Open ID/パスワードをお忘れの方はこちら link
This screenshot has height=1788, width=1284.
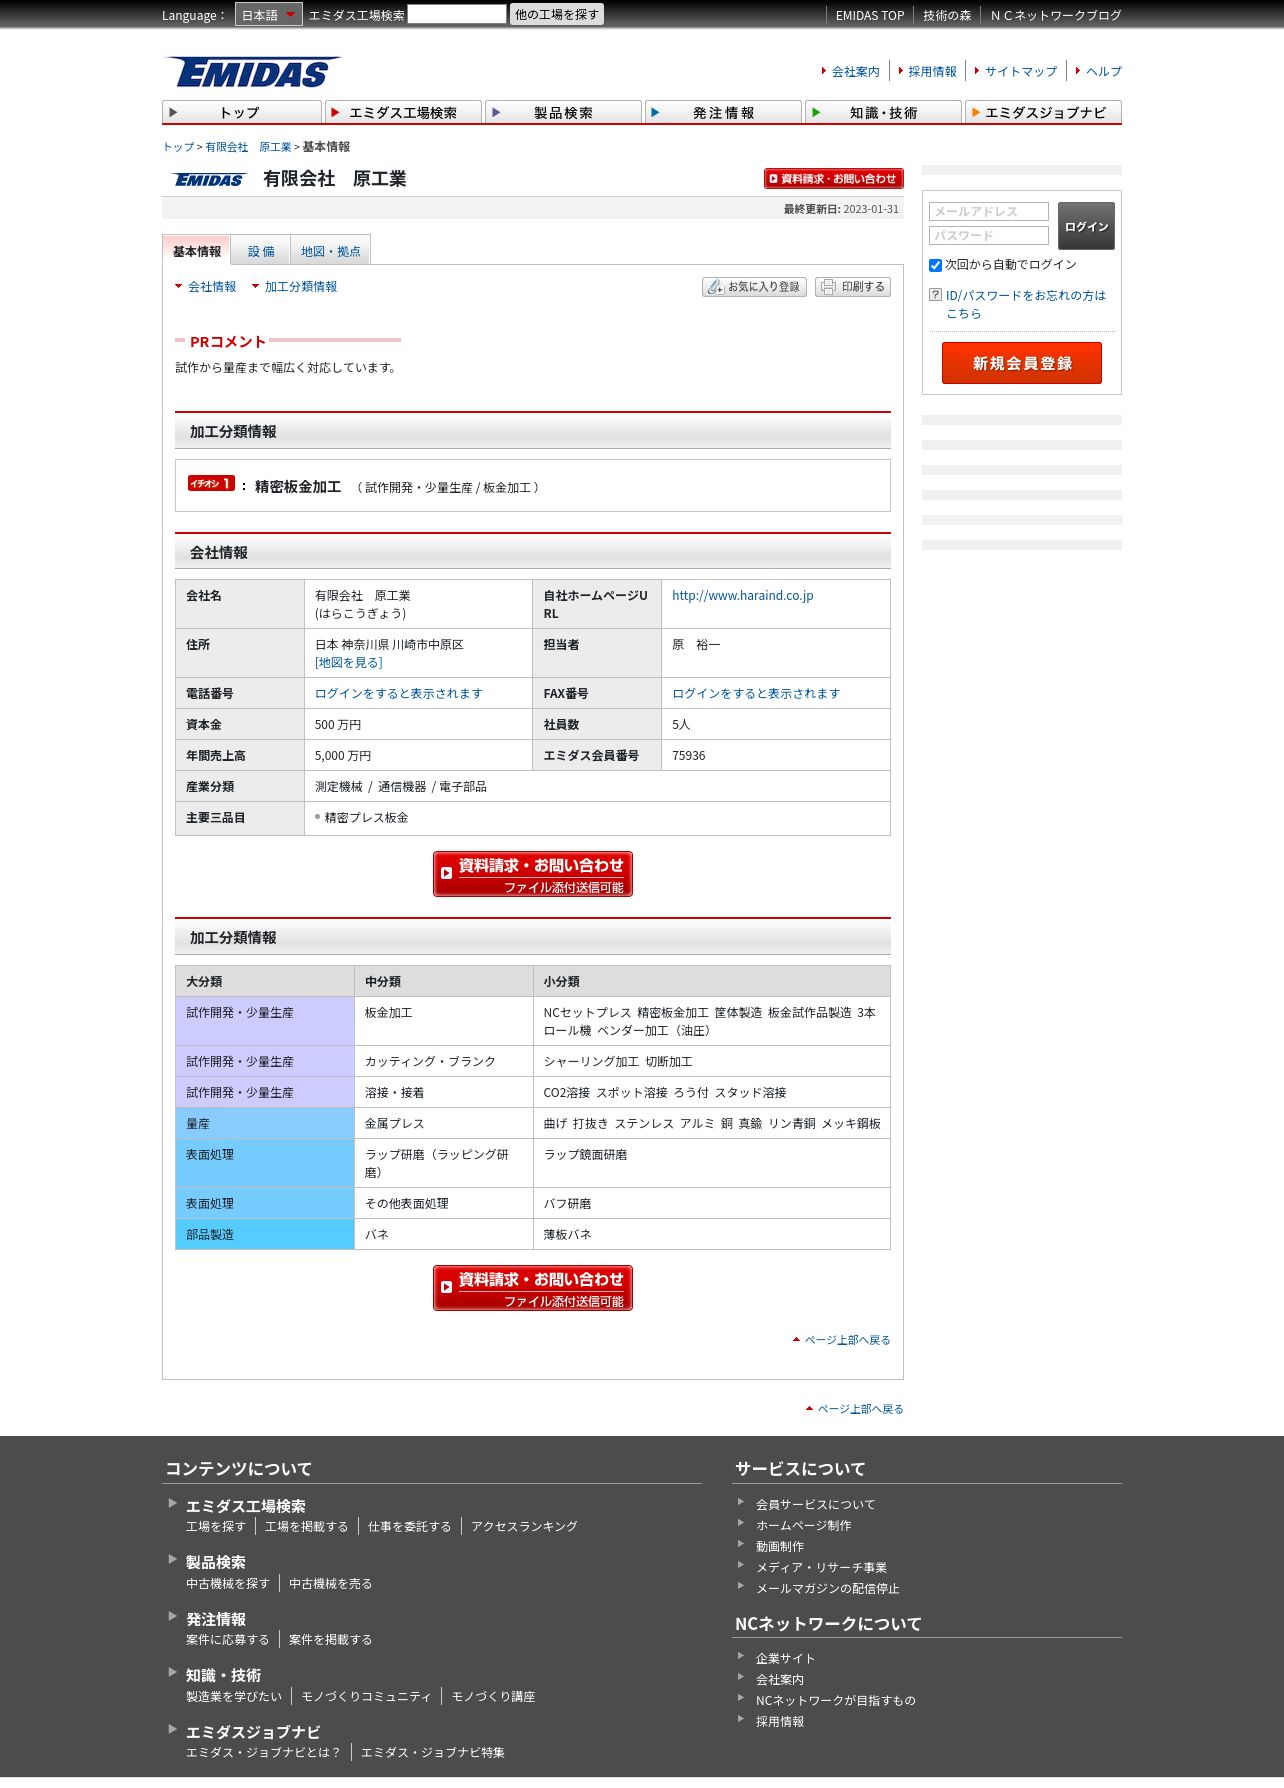(x=1025, y=304)
